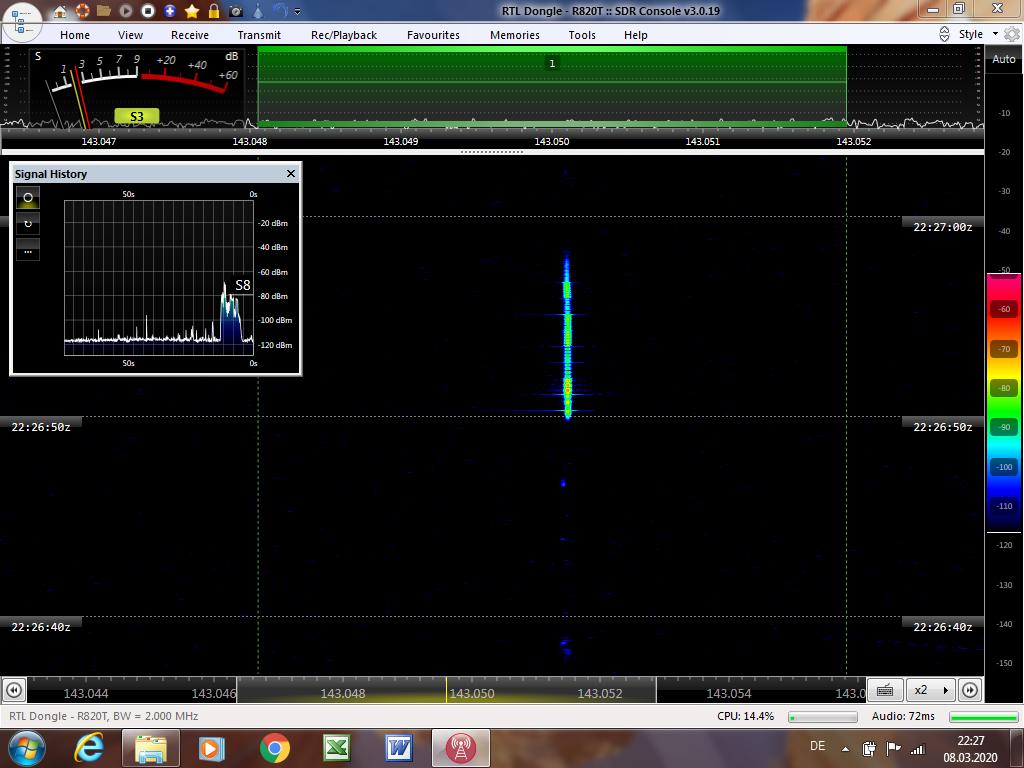Open the folder icon in the title bar
The image size is (1024, 768).
click(103, 11)
